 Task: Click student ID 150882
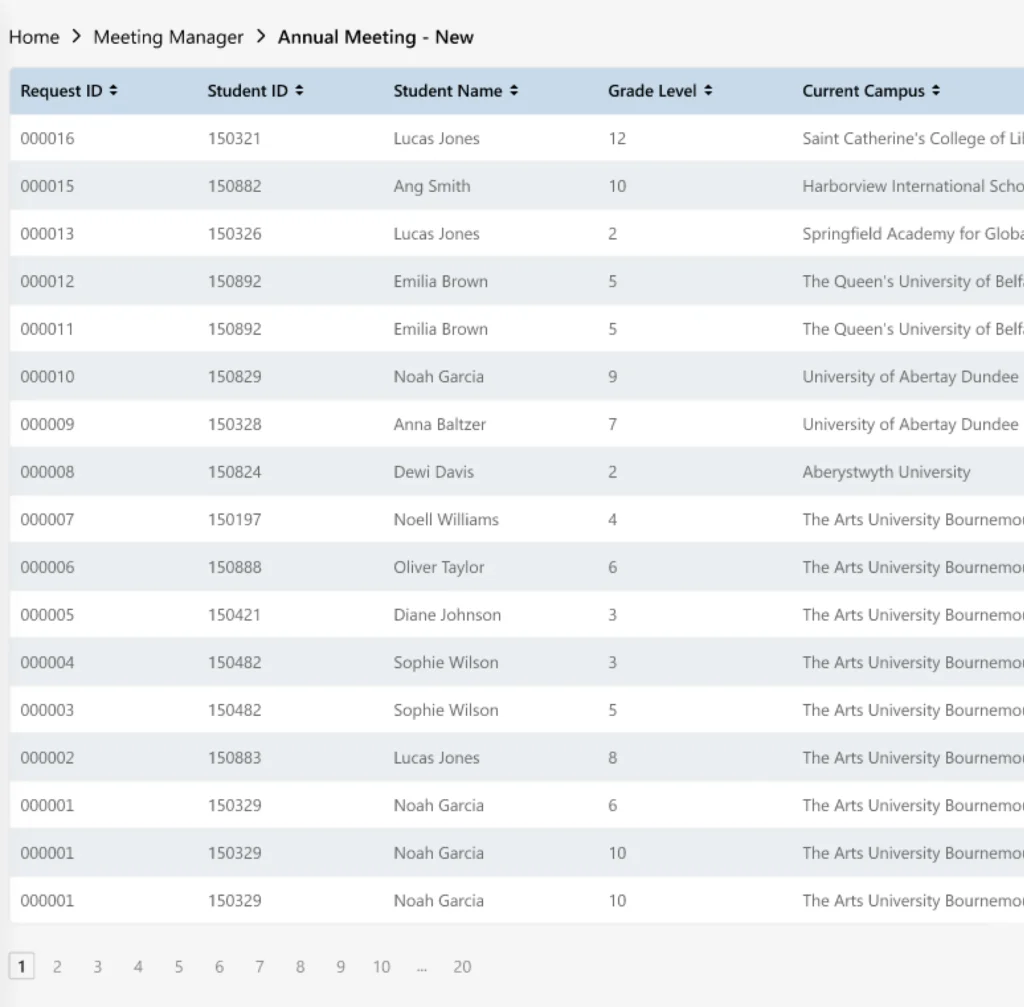tap(234, 186)
